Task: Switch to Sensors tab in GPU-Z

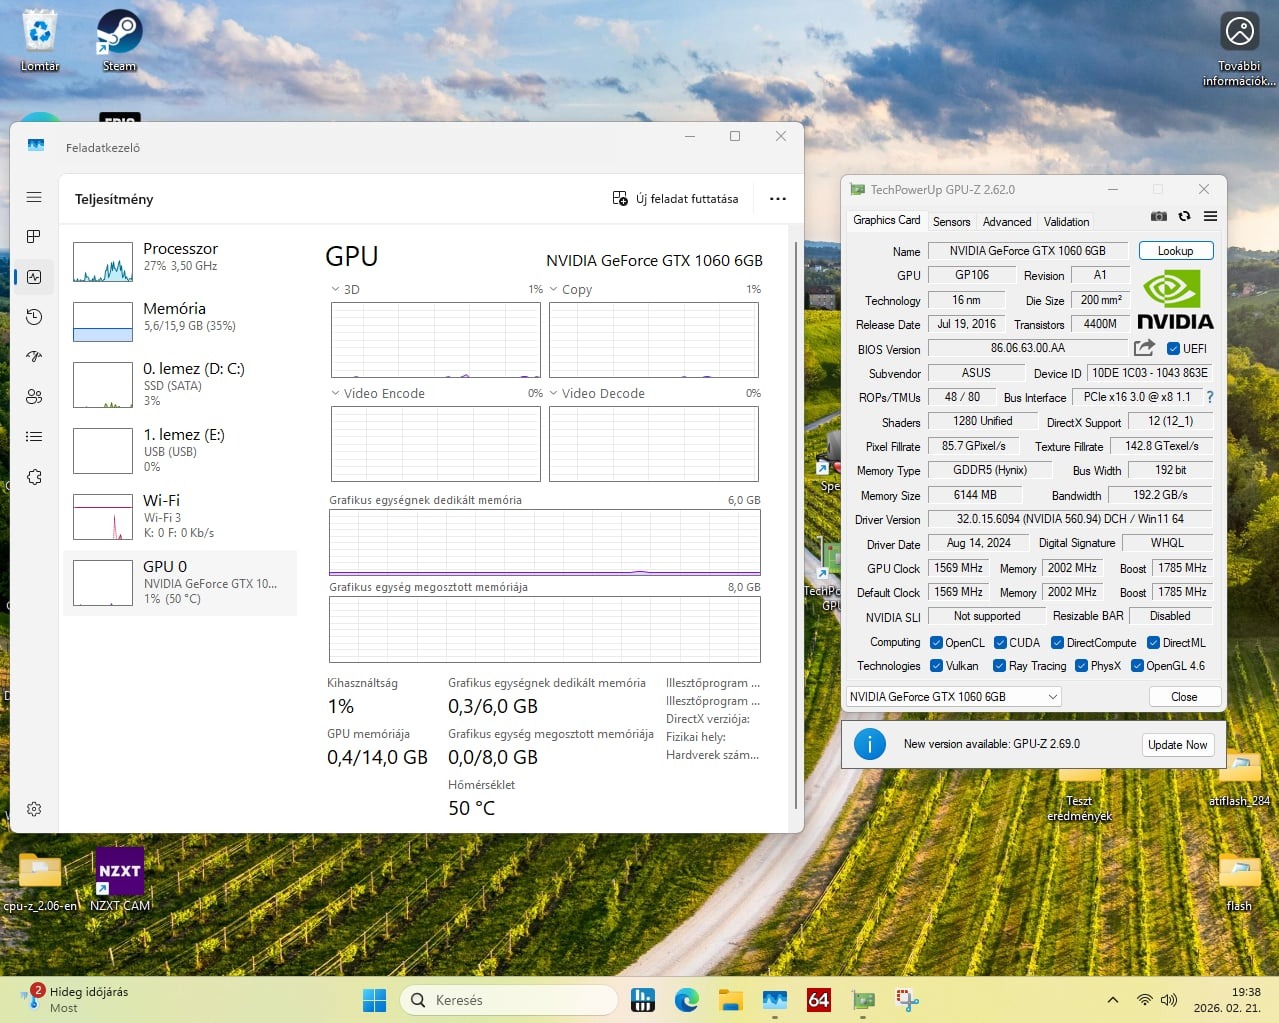Action: coord(951,221)
